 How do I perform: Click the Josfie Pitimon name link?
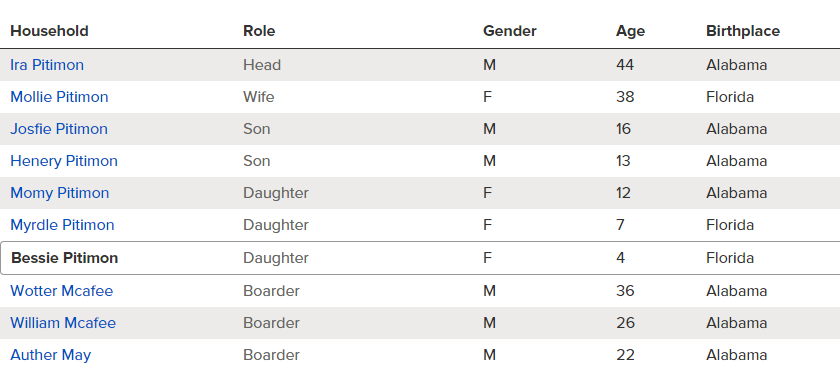(x=59, y=129)
